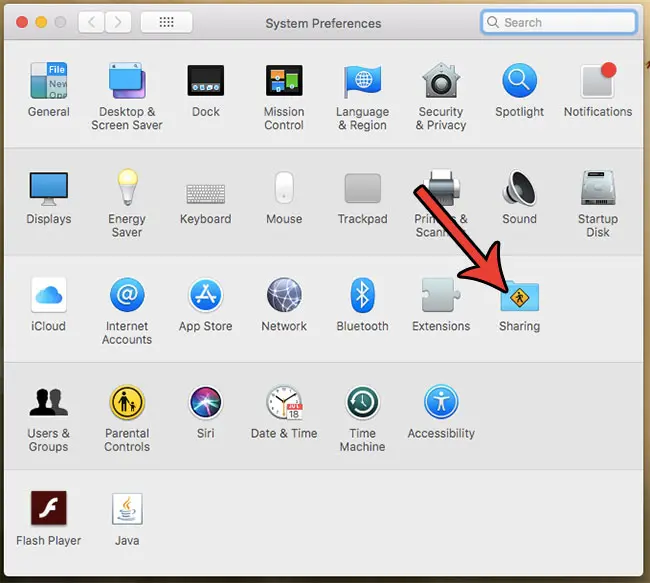Open Spotlight preferences

click(519, 82)
